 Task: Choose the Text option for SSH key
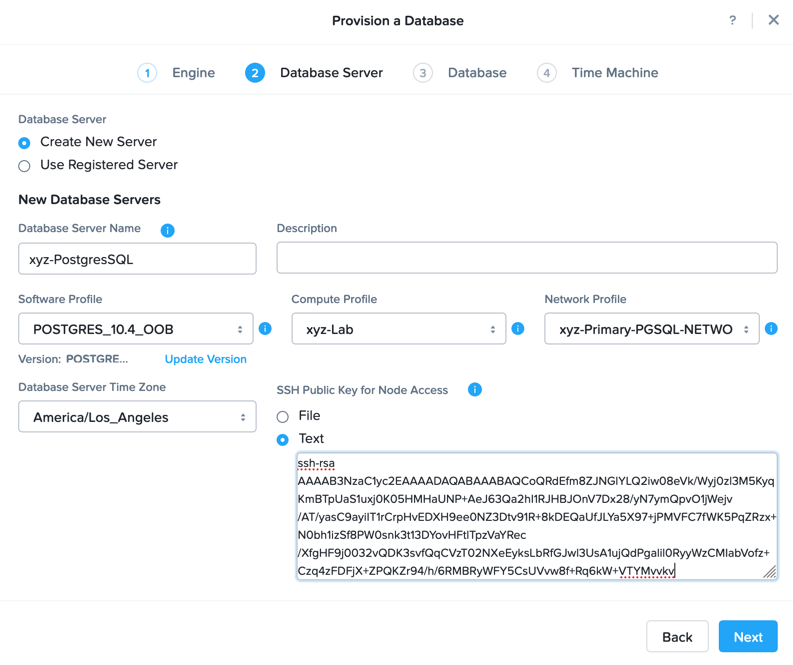click(283, 439)
